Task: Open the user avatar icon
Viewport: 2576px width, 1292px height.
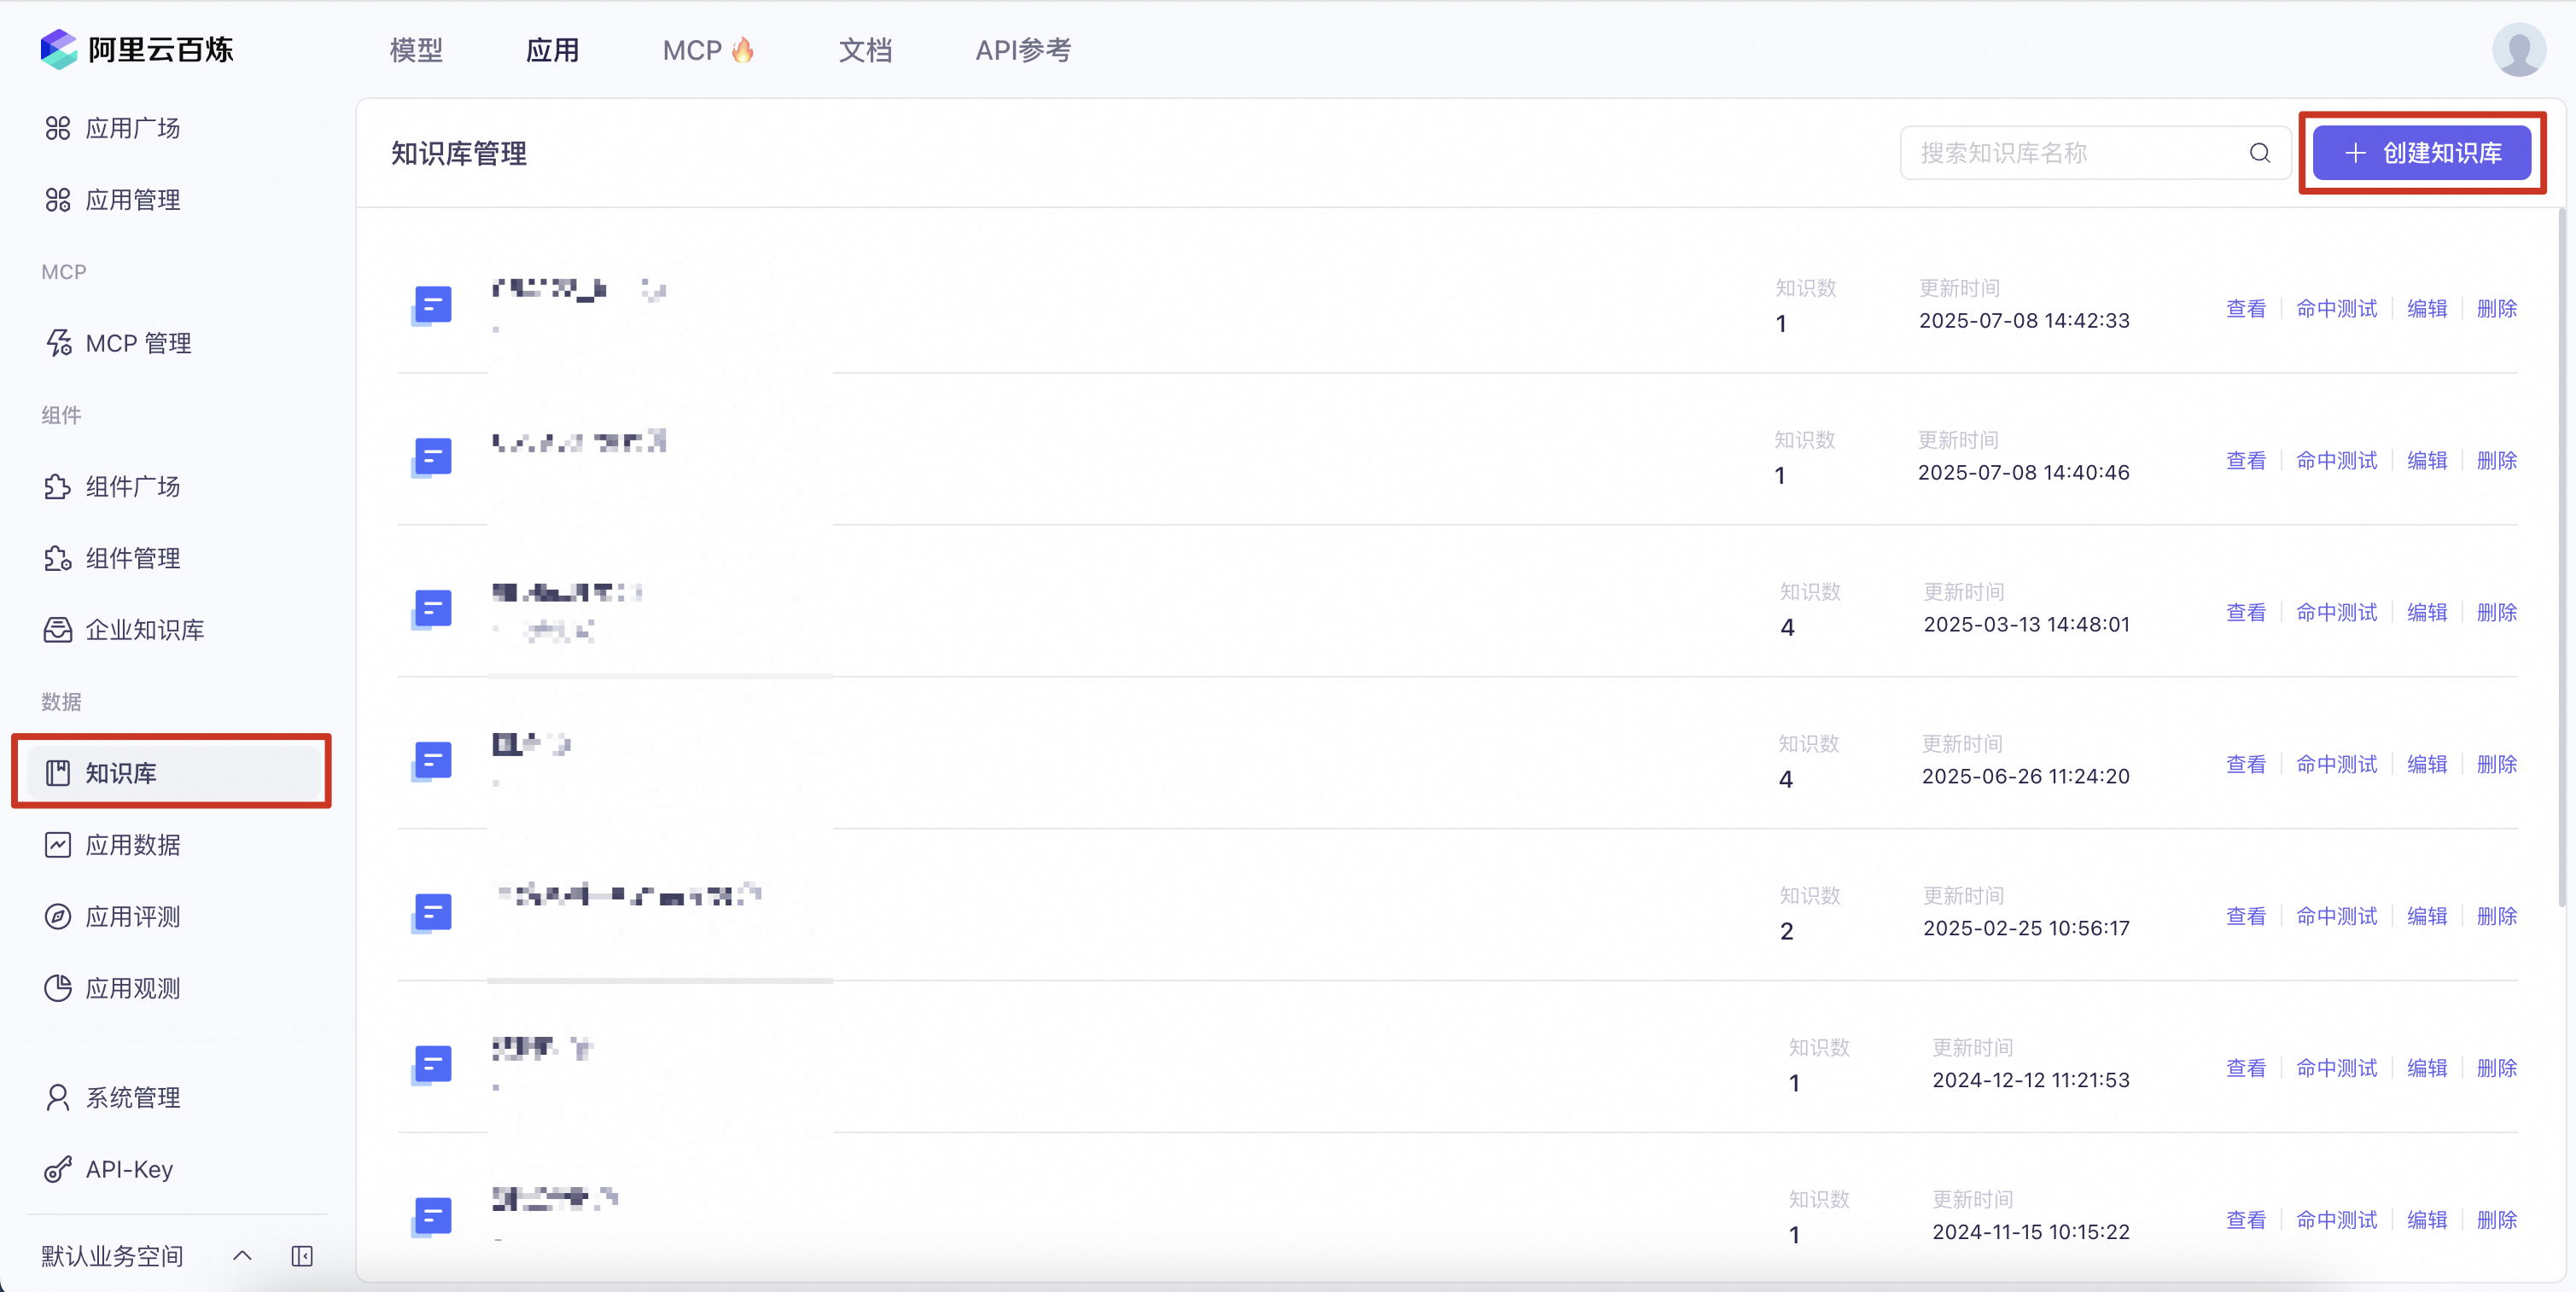Action: (2518, 49)
